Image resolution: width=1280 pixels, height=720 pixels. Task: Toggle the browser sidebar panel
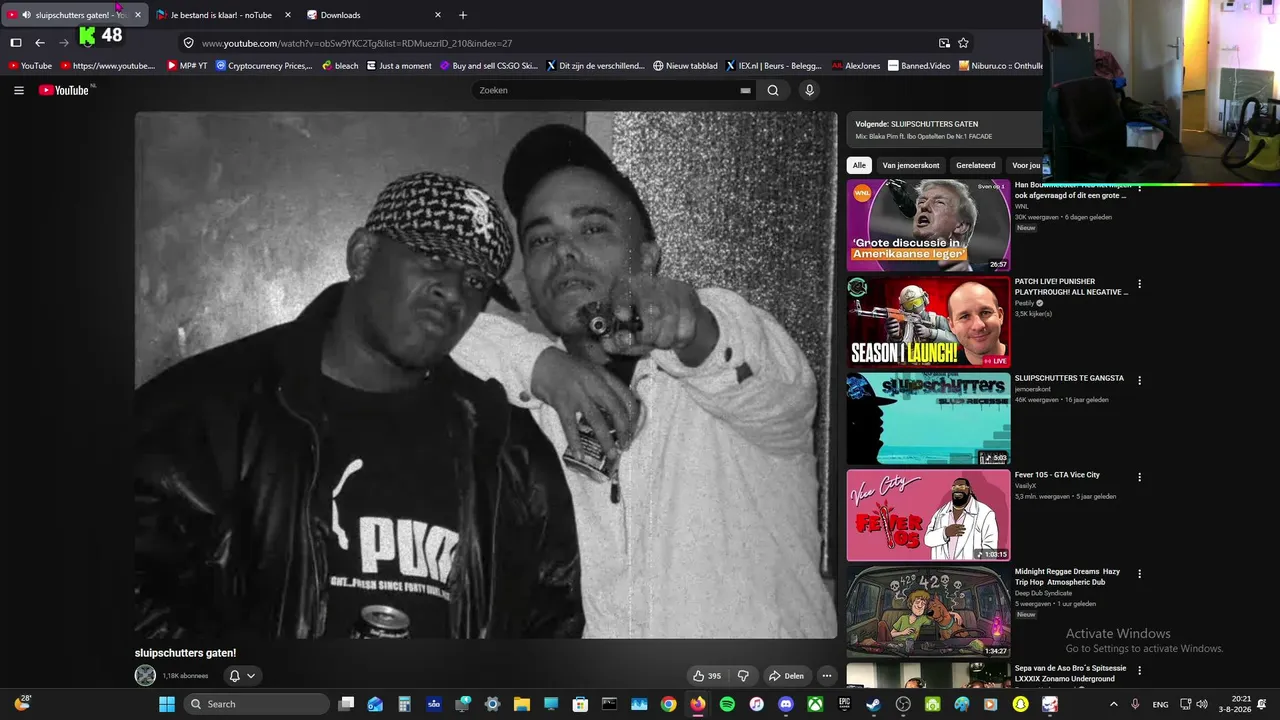click(16, 43)
